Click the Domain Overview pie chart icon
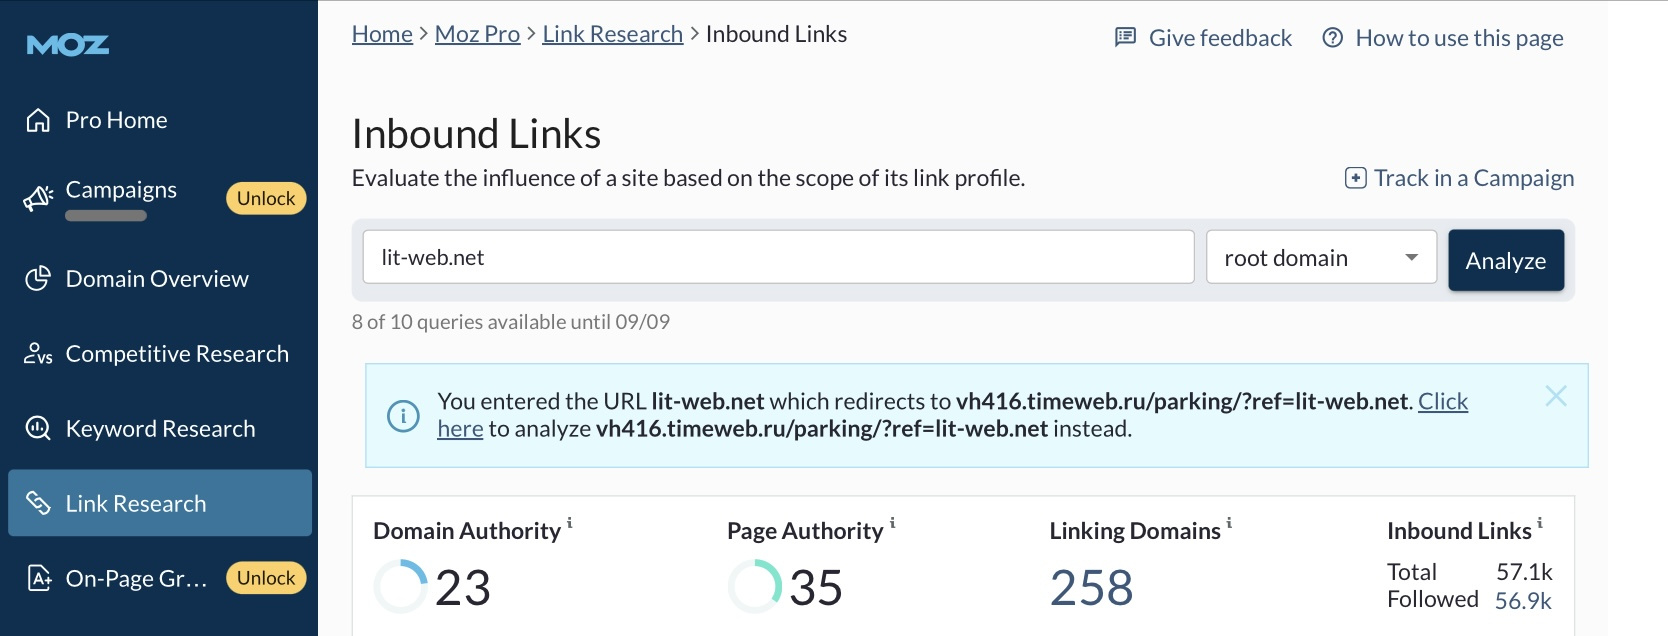 pos(38,279)
